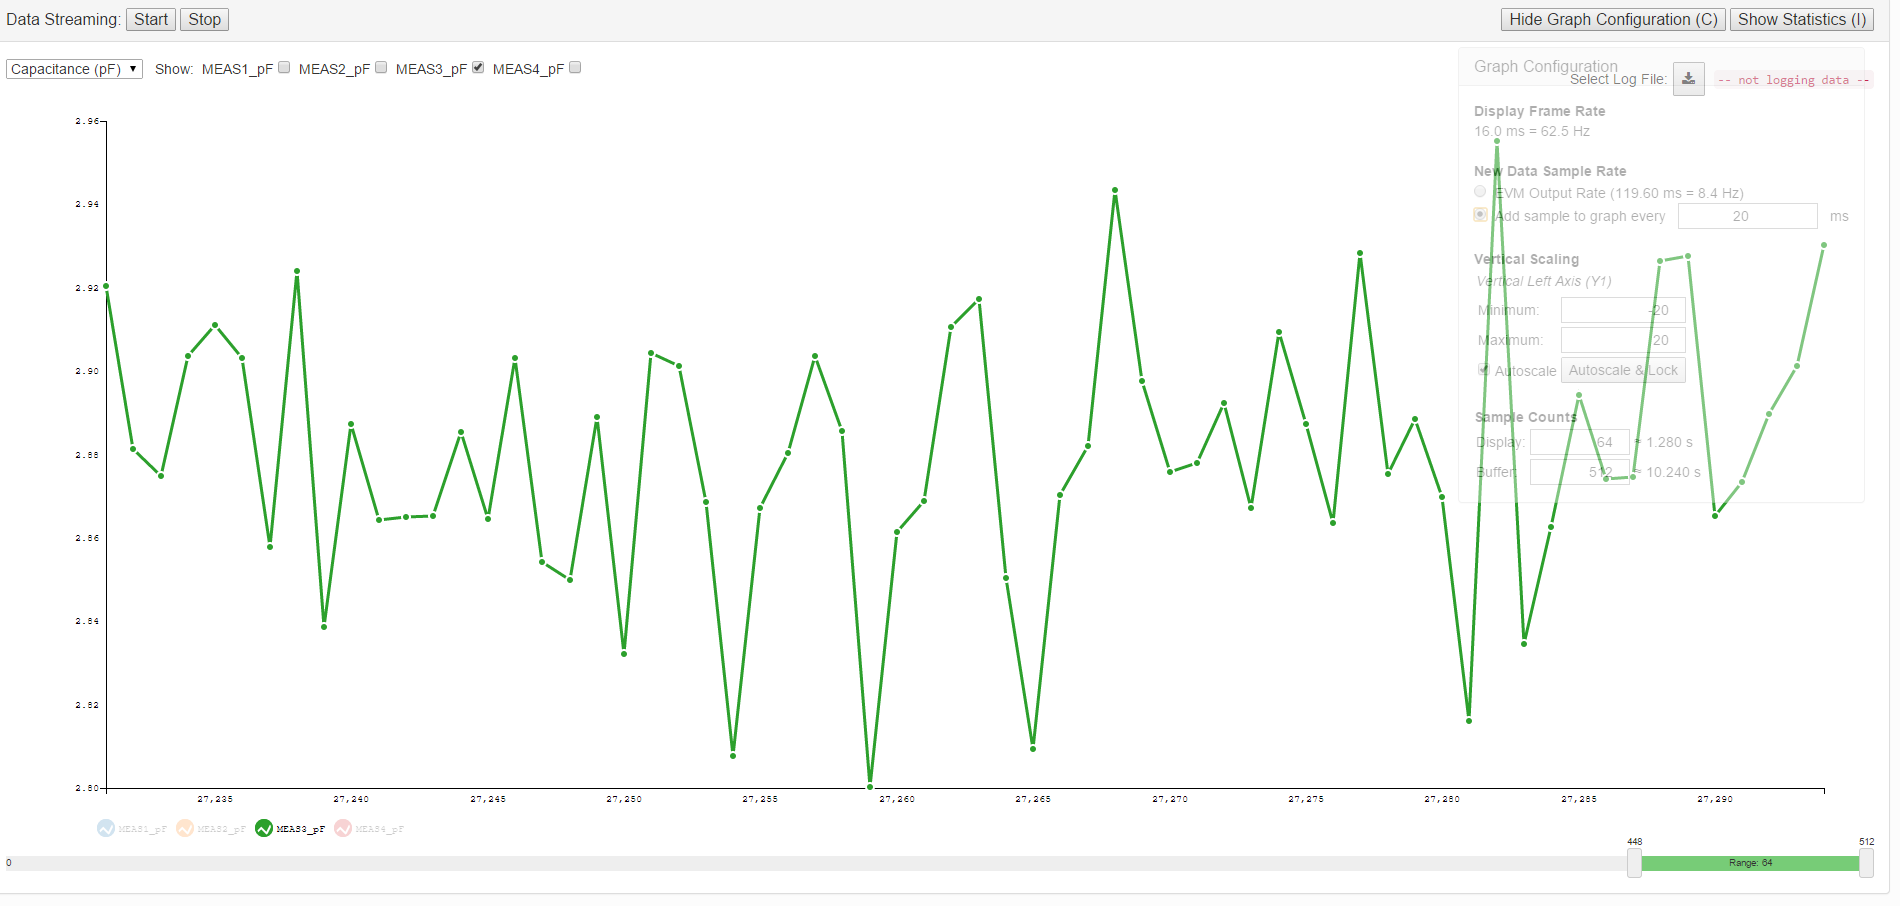Click the '-- not logging data --' status text
The width and height of the screenshot is (1900, 906).
pos(1793,80)
